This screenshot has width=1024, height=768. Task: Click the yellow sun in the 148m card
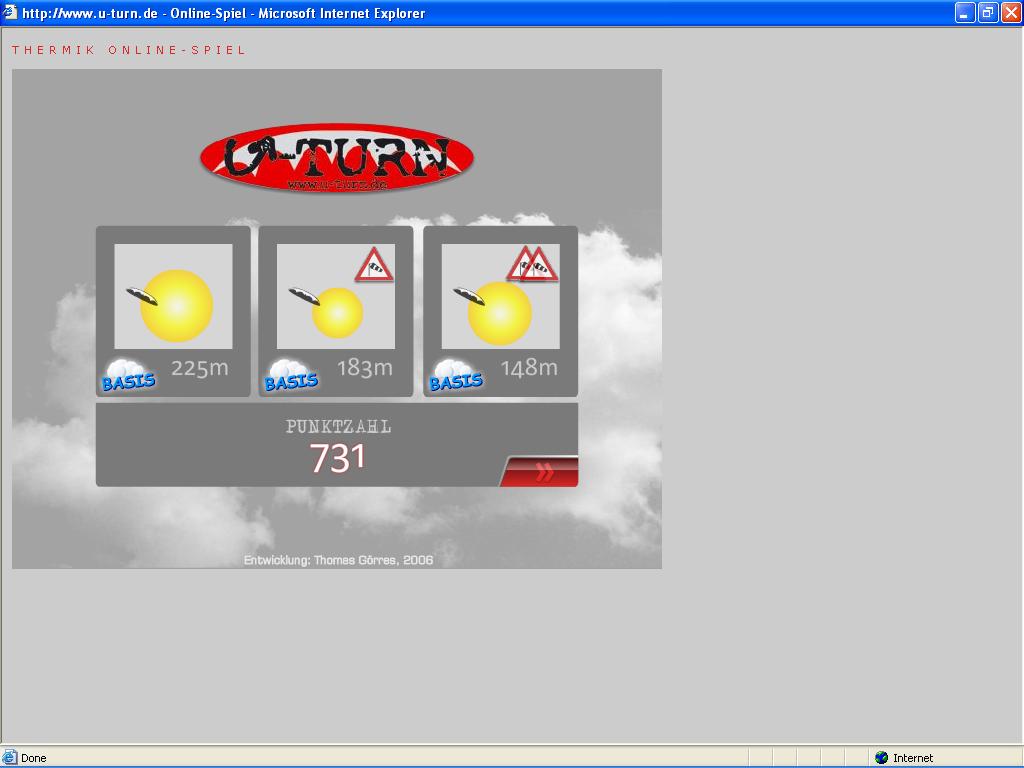click(x=500, y=313)
